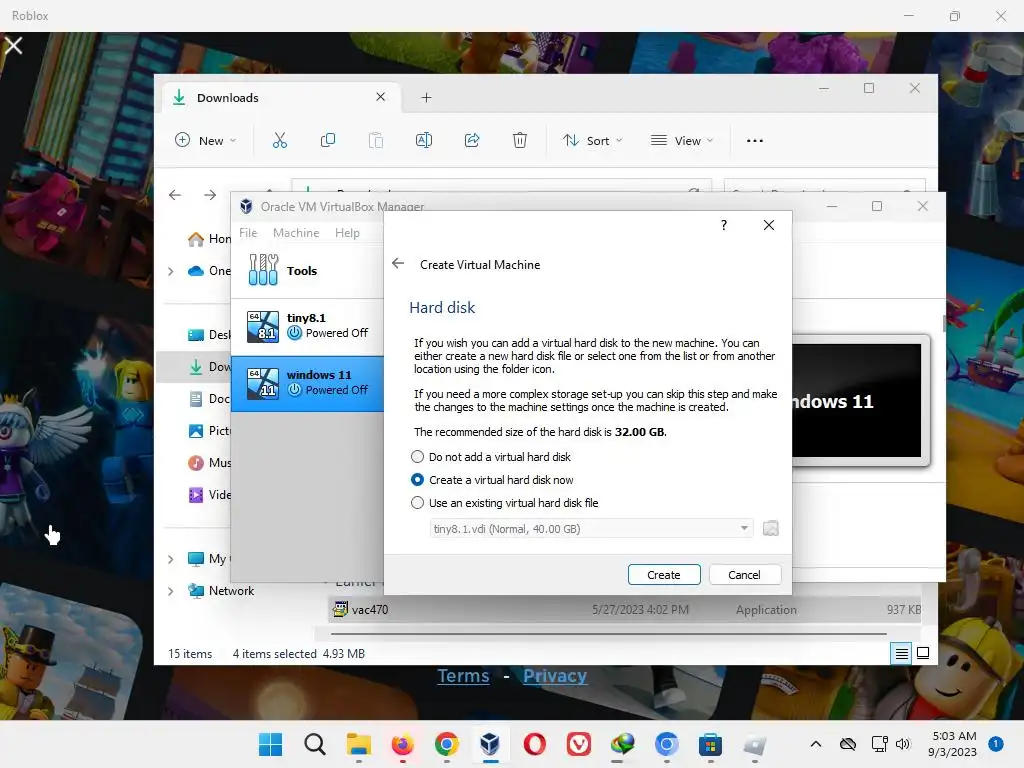Select the windows 11 virtual machine

click(x=307, y=383)
